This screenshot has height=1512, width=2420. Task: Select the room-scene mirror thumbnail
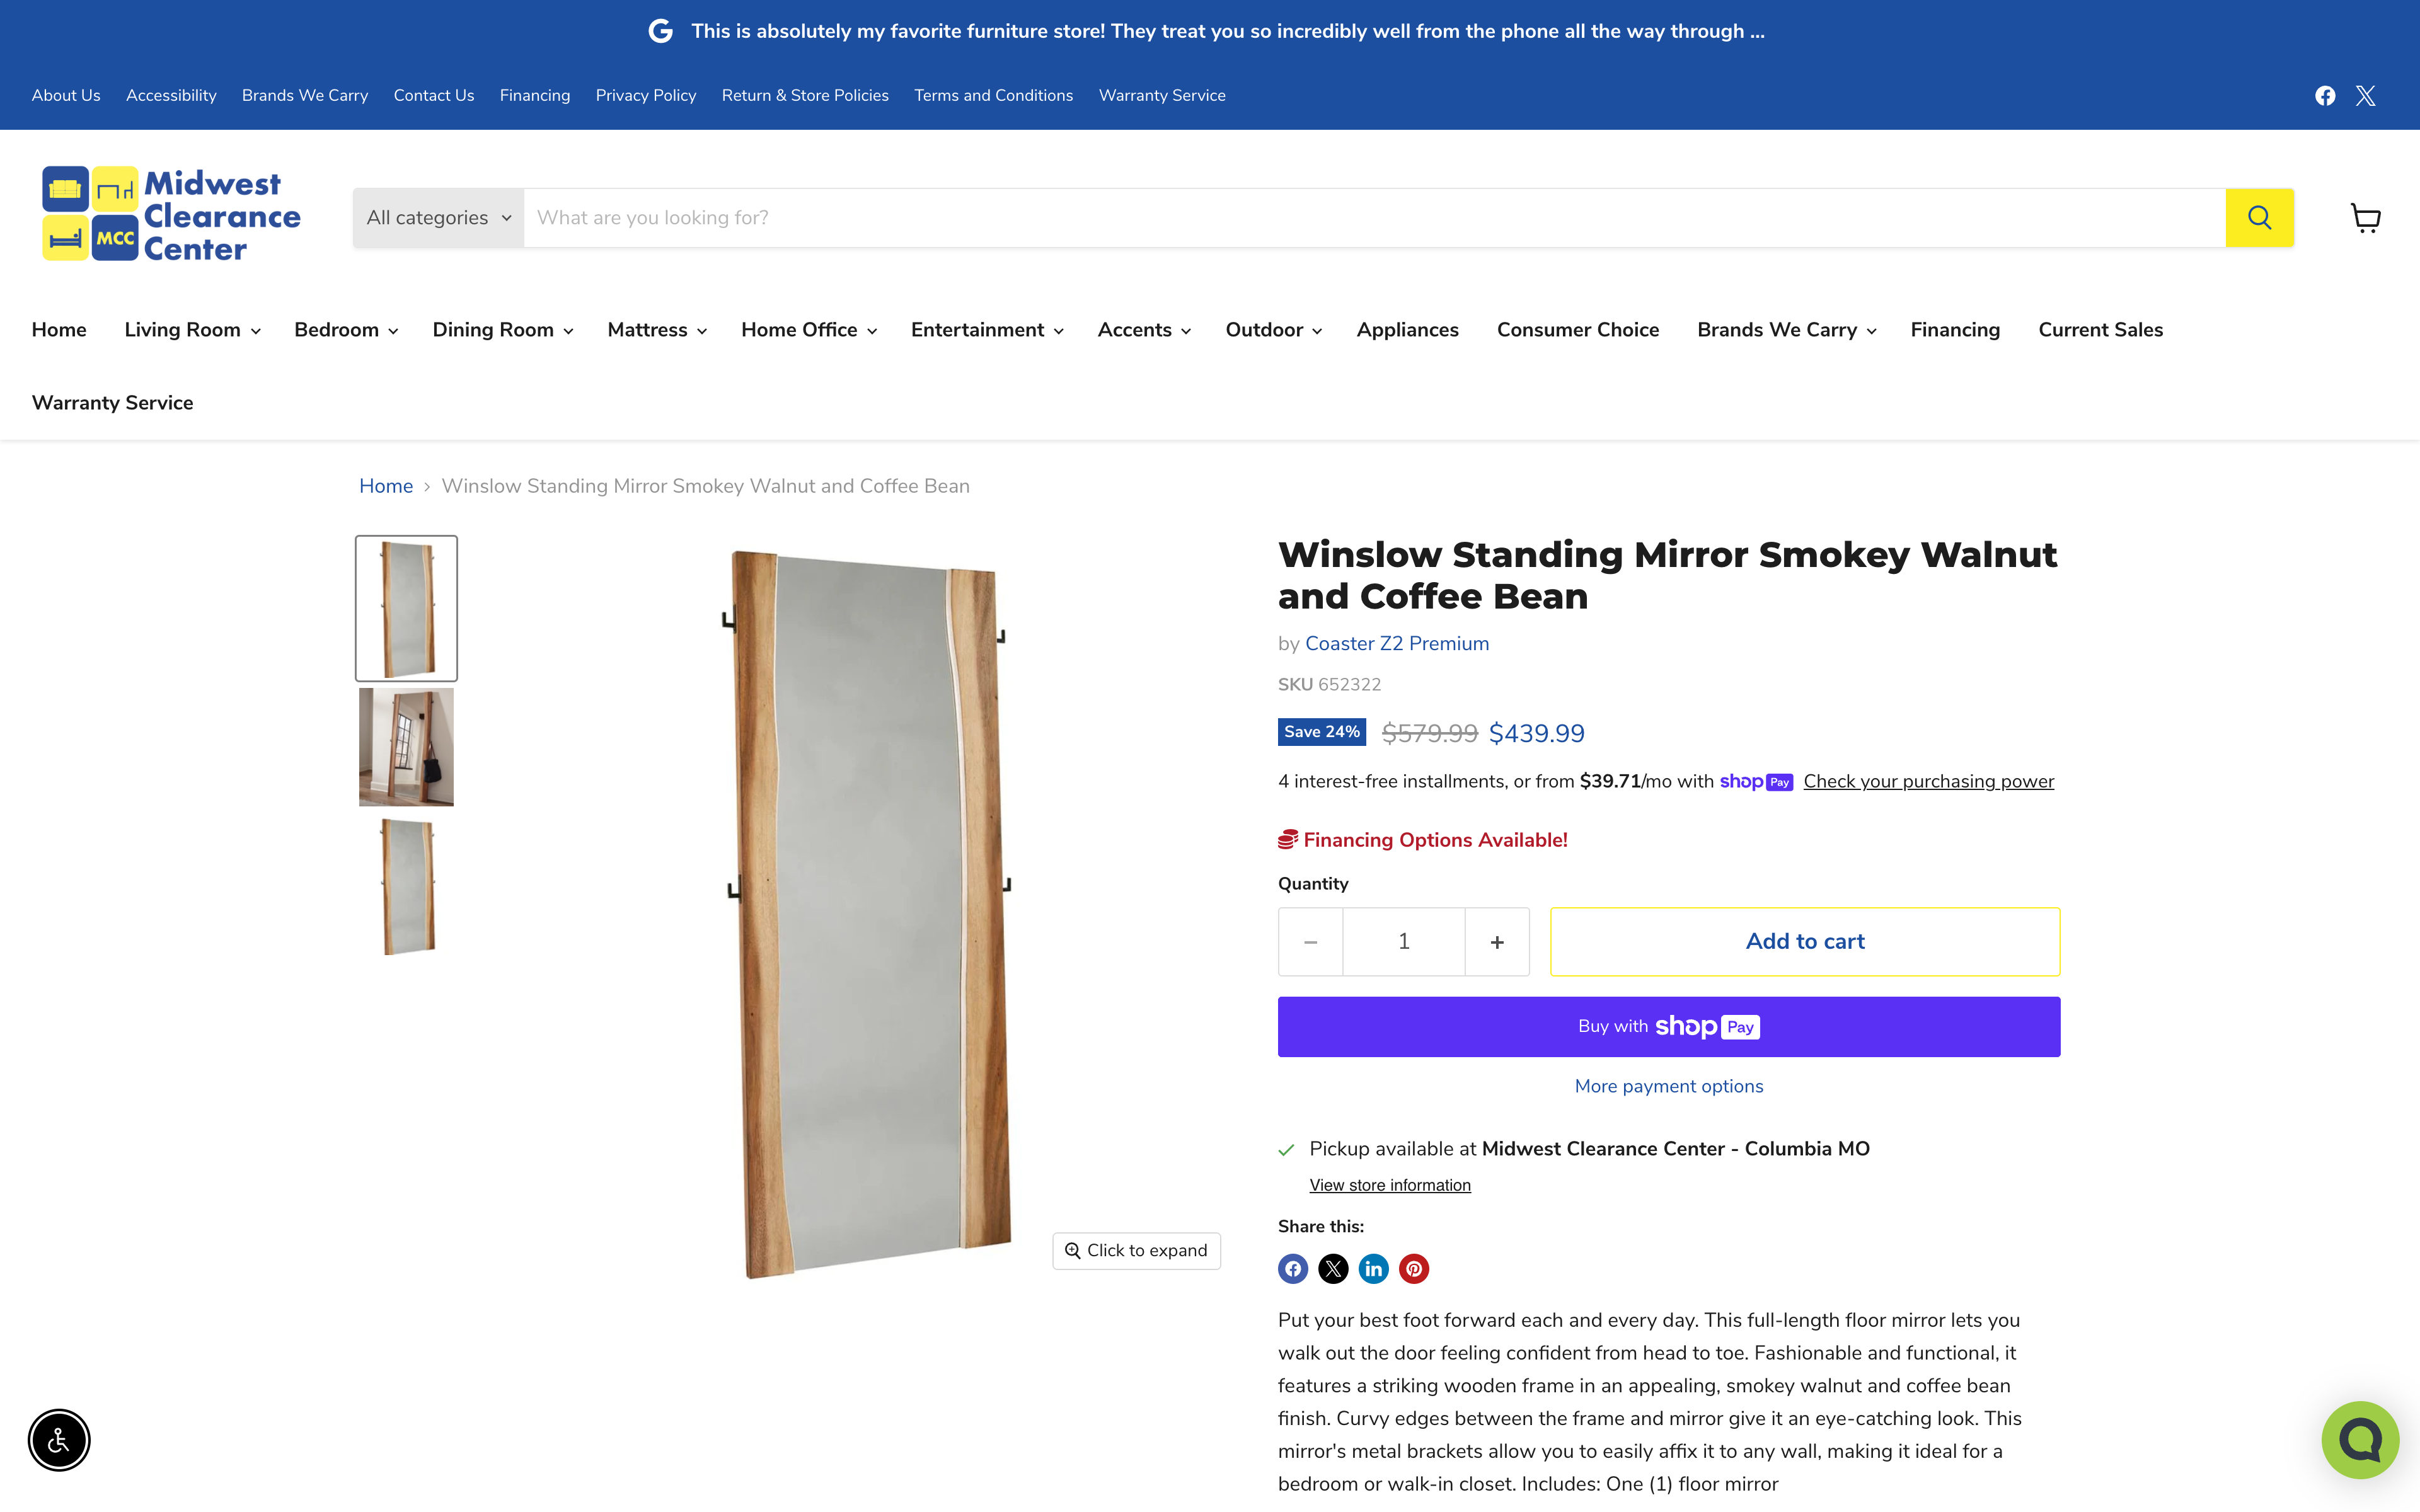[x=406, y=747]
